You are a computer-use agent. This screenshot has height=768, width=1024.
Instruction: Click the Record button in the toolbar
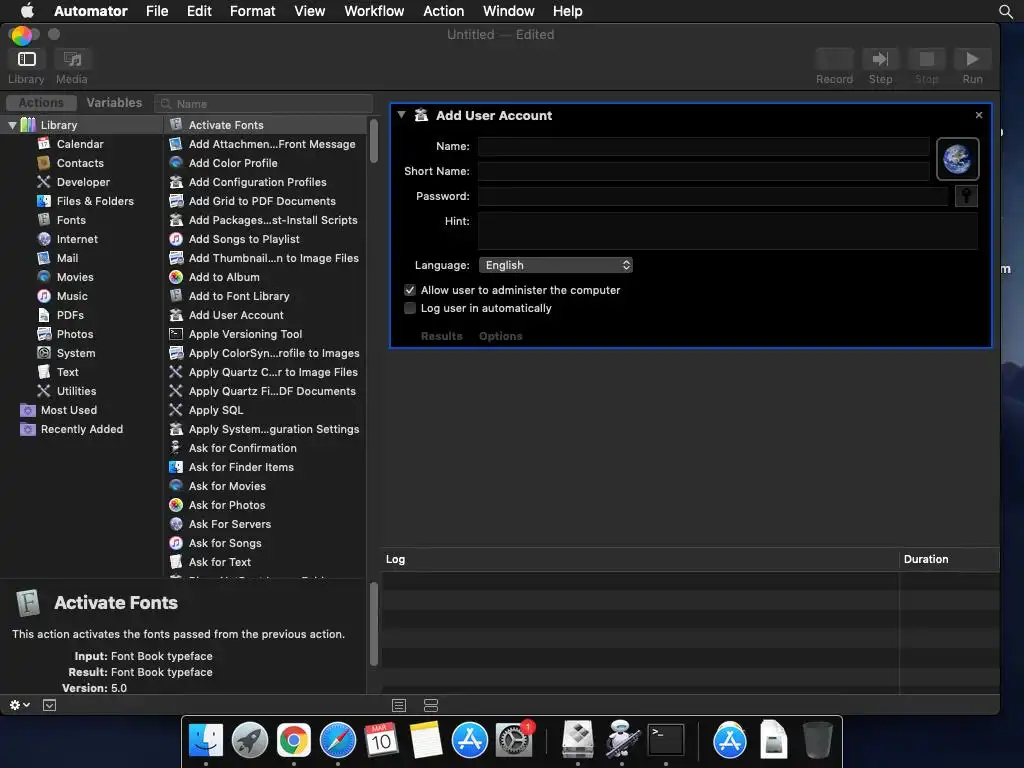click(834, 59)
